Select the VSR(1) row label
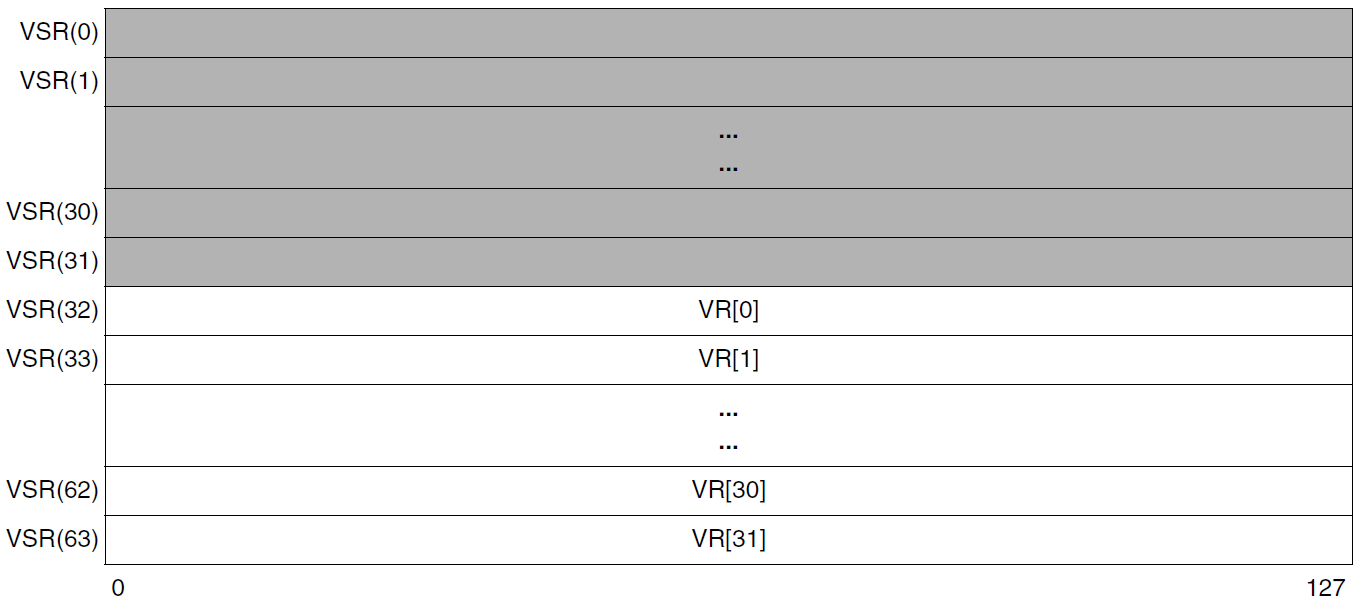Screen dimensions: 1367x608 [59, 81]
